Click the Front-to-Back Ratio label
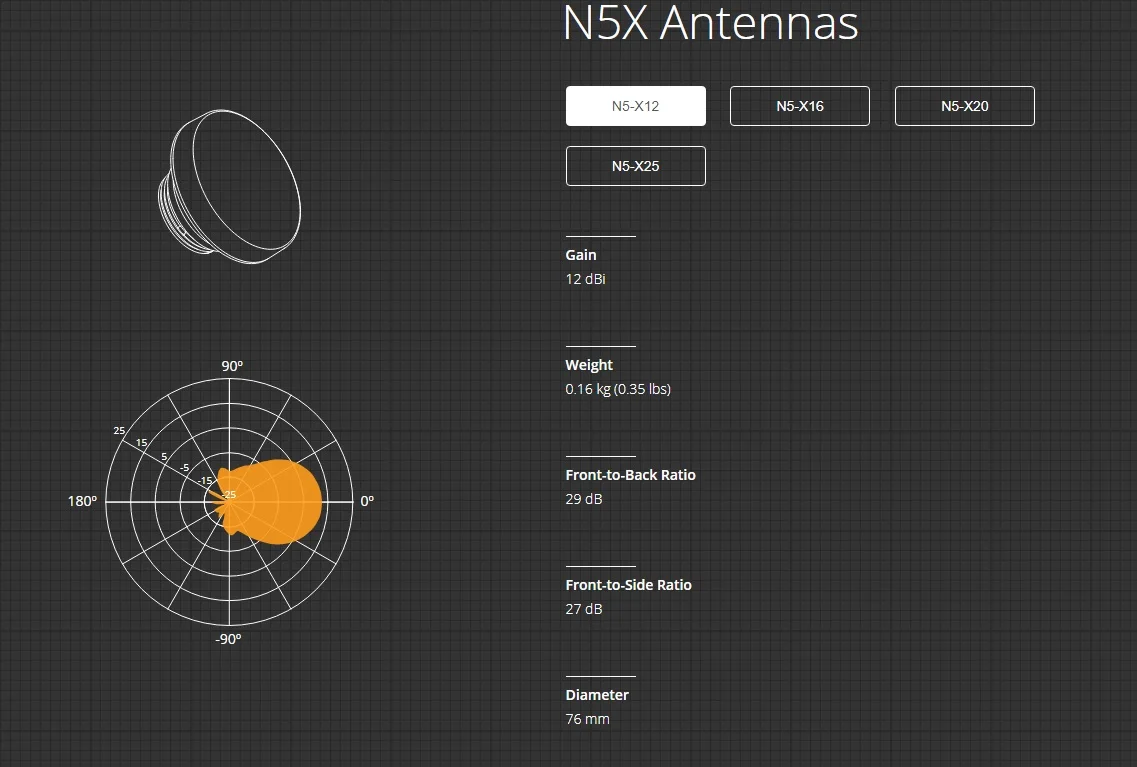The height and width of the screenshot is (767, 1137). [630, 476]
